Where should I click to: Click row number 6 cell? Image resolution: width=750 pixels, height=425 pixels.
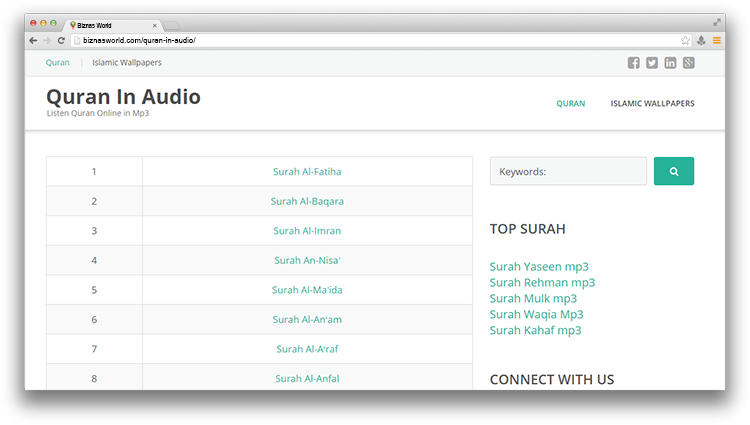pos(94,320)
